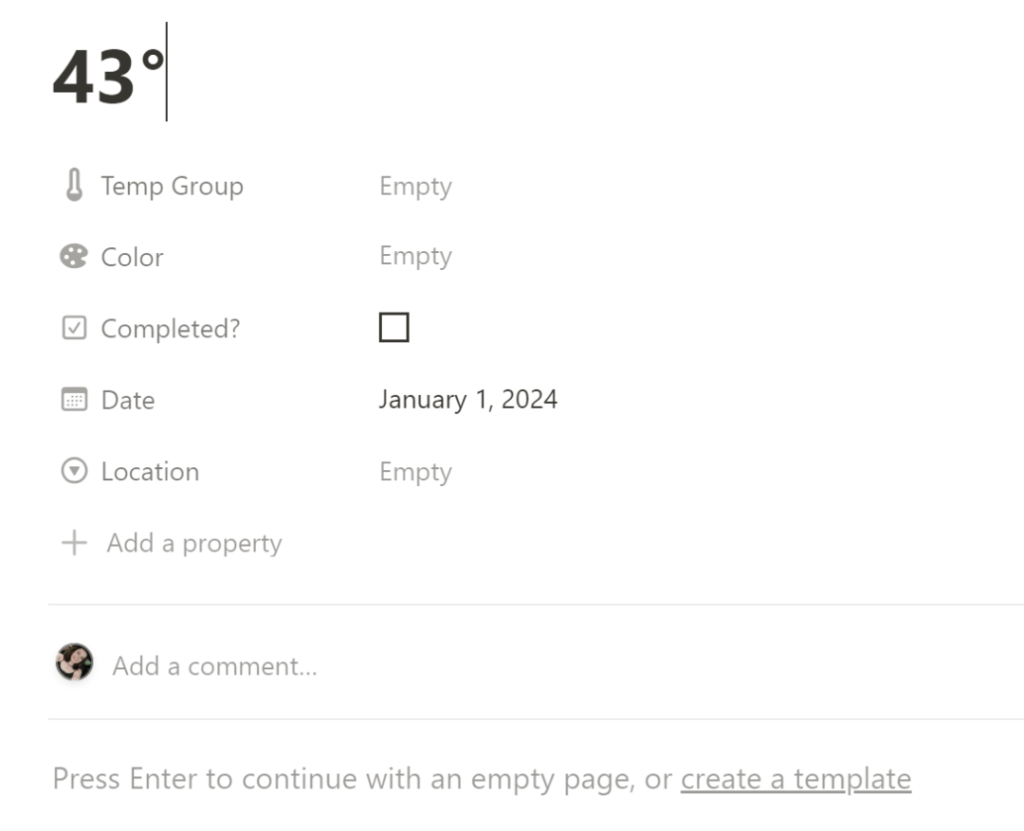Image resolution: width=1024 pixels, height=831 pixels.
Task: Click the Add a comment field
Action: pyautogui.click(x=214, y=666)
